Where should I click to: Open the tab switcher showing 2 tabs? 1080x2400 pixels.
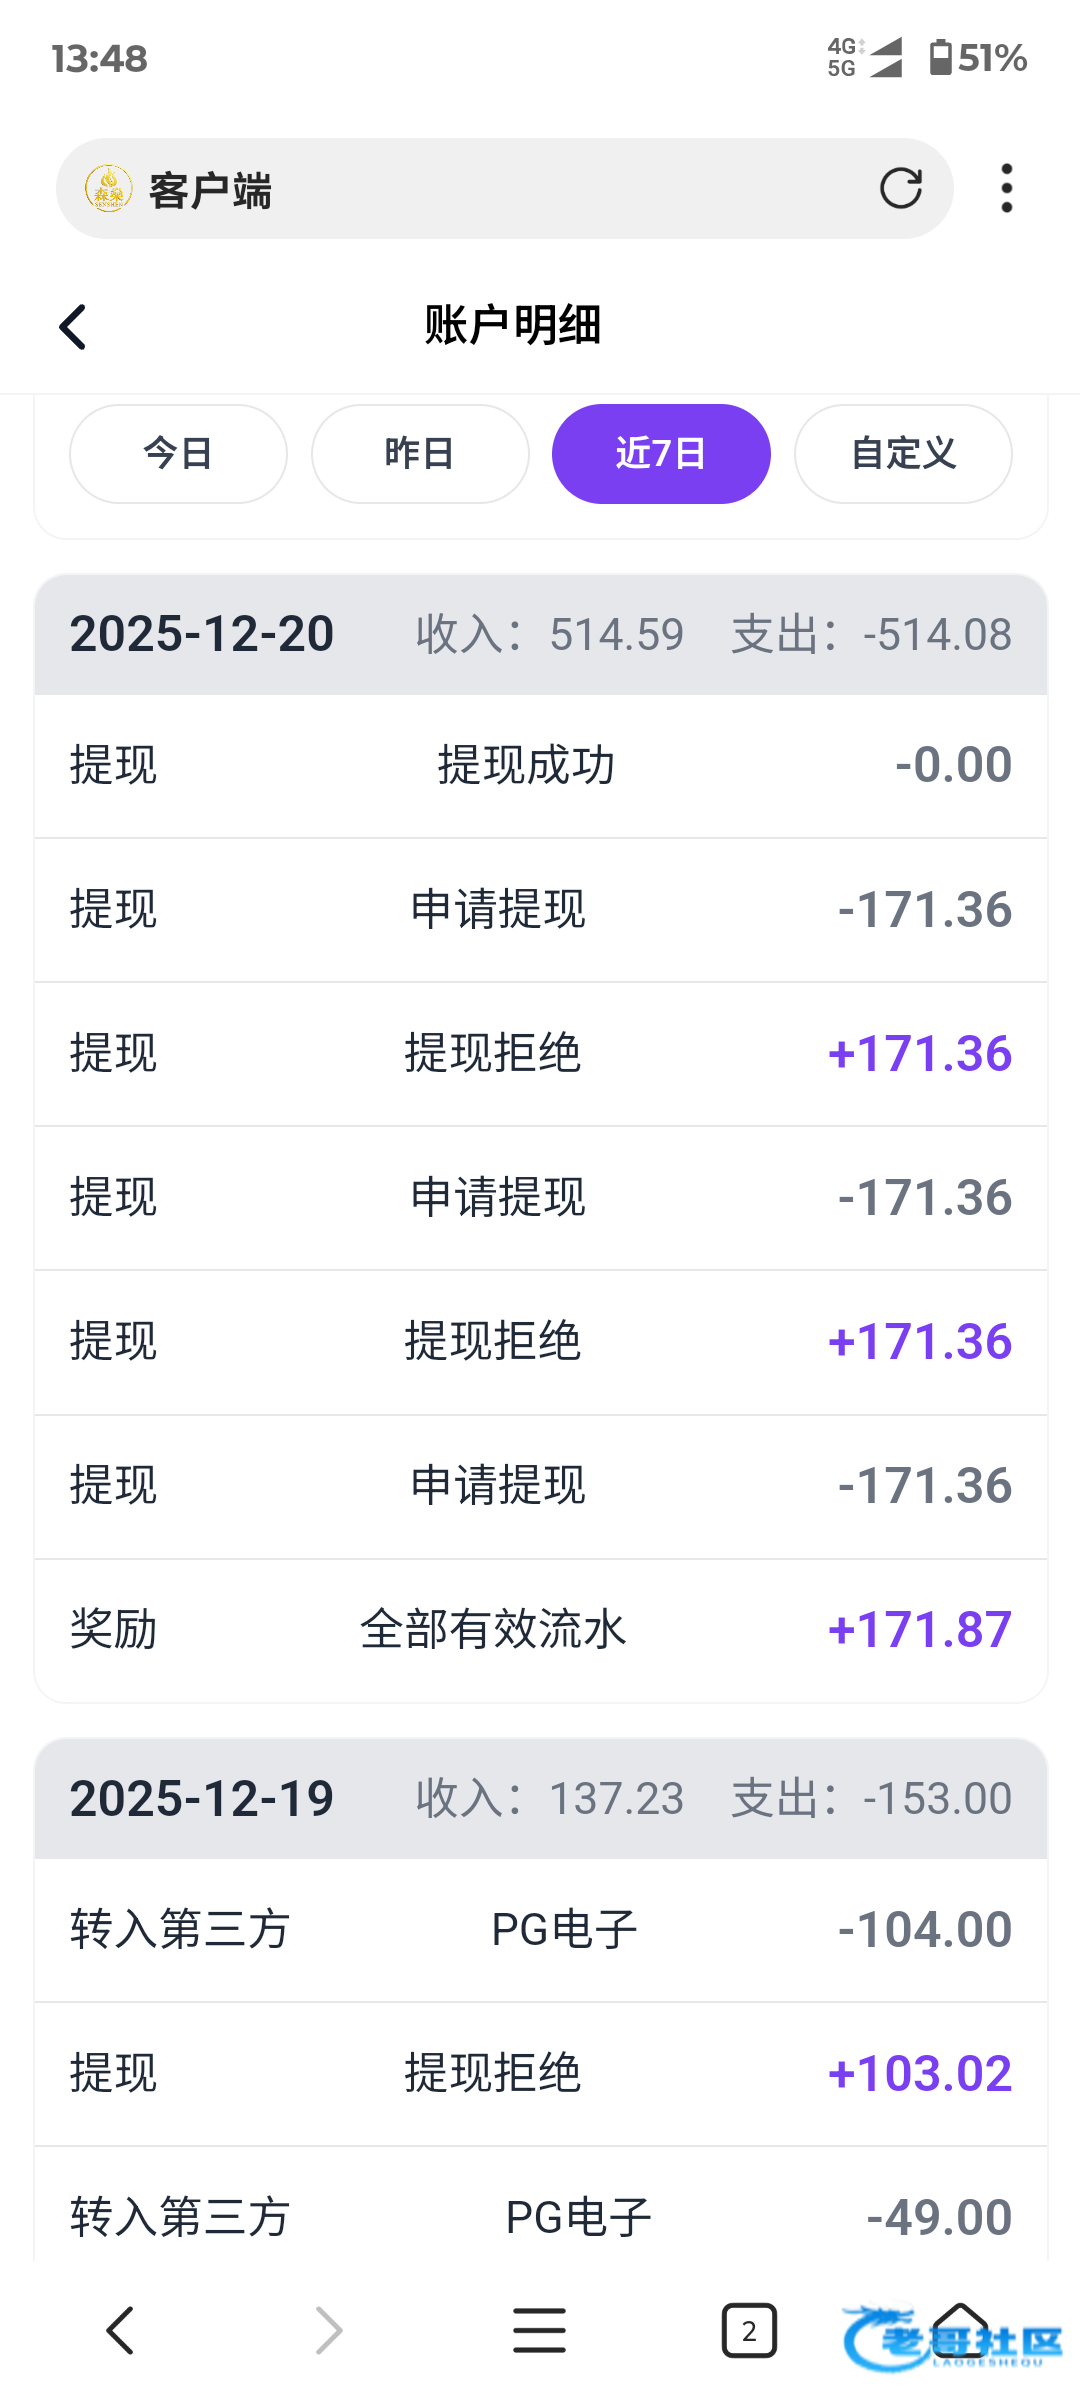tap(749, 2331)
